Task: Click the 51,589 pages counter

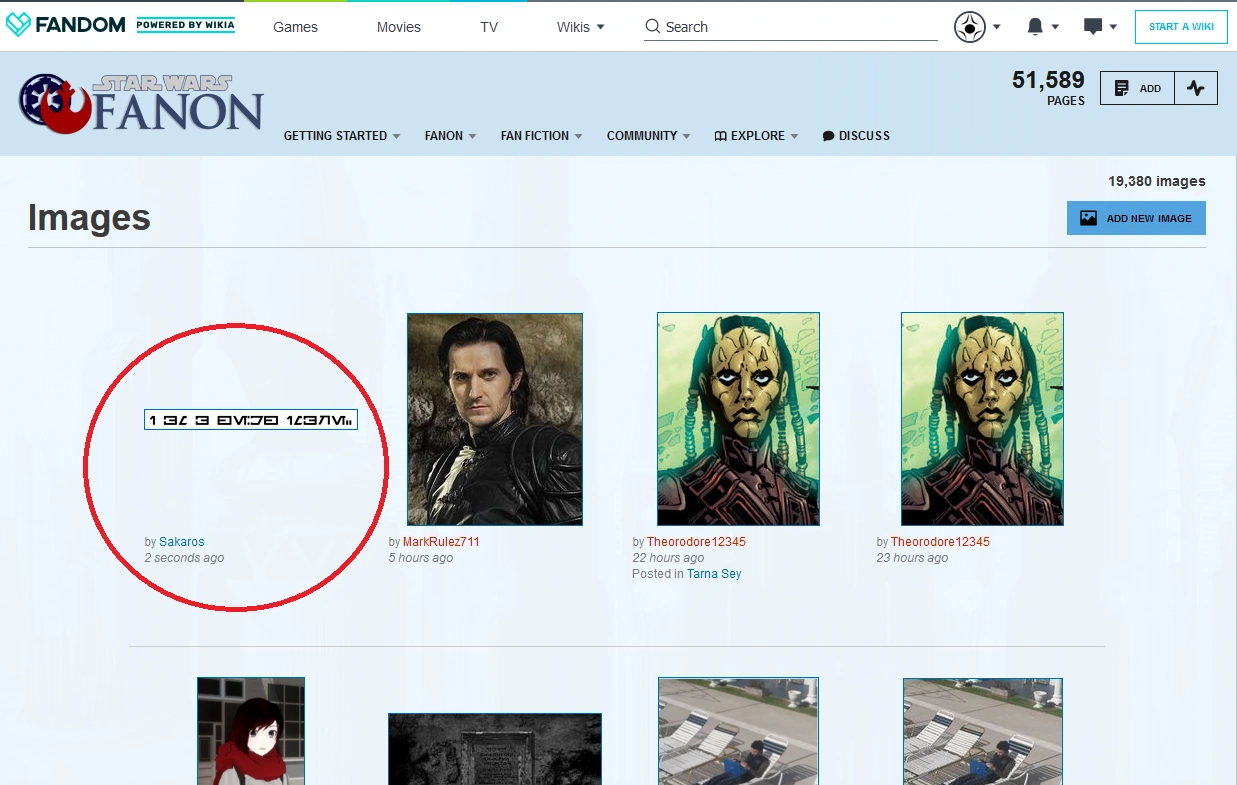Action: coord(1048,87)
